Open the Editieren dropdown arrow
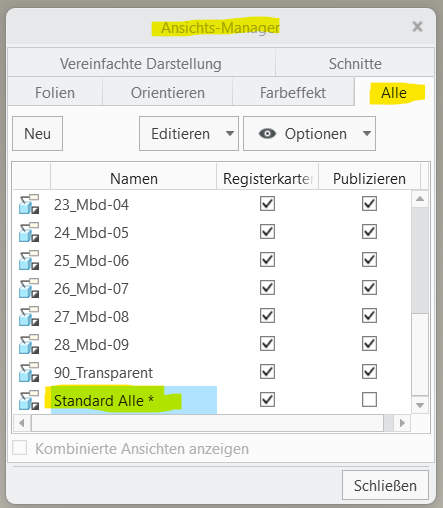This screenshot has width=443, height=508. (x=229, y=134)
